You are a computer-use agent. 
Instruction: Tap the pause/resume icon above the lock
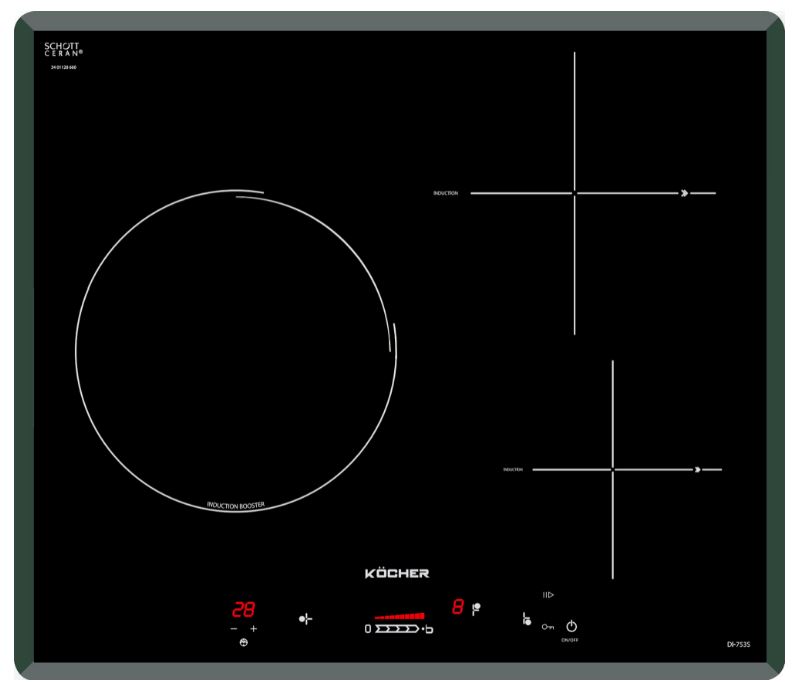[548, 595]
